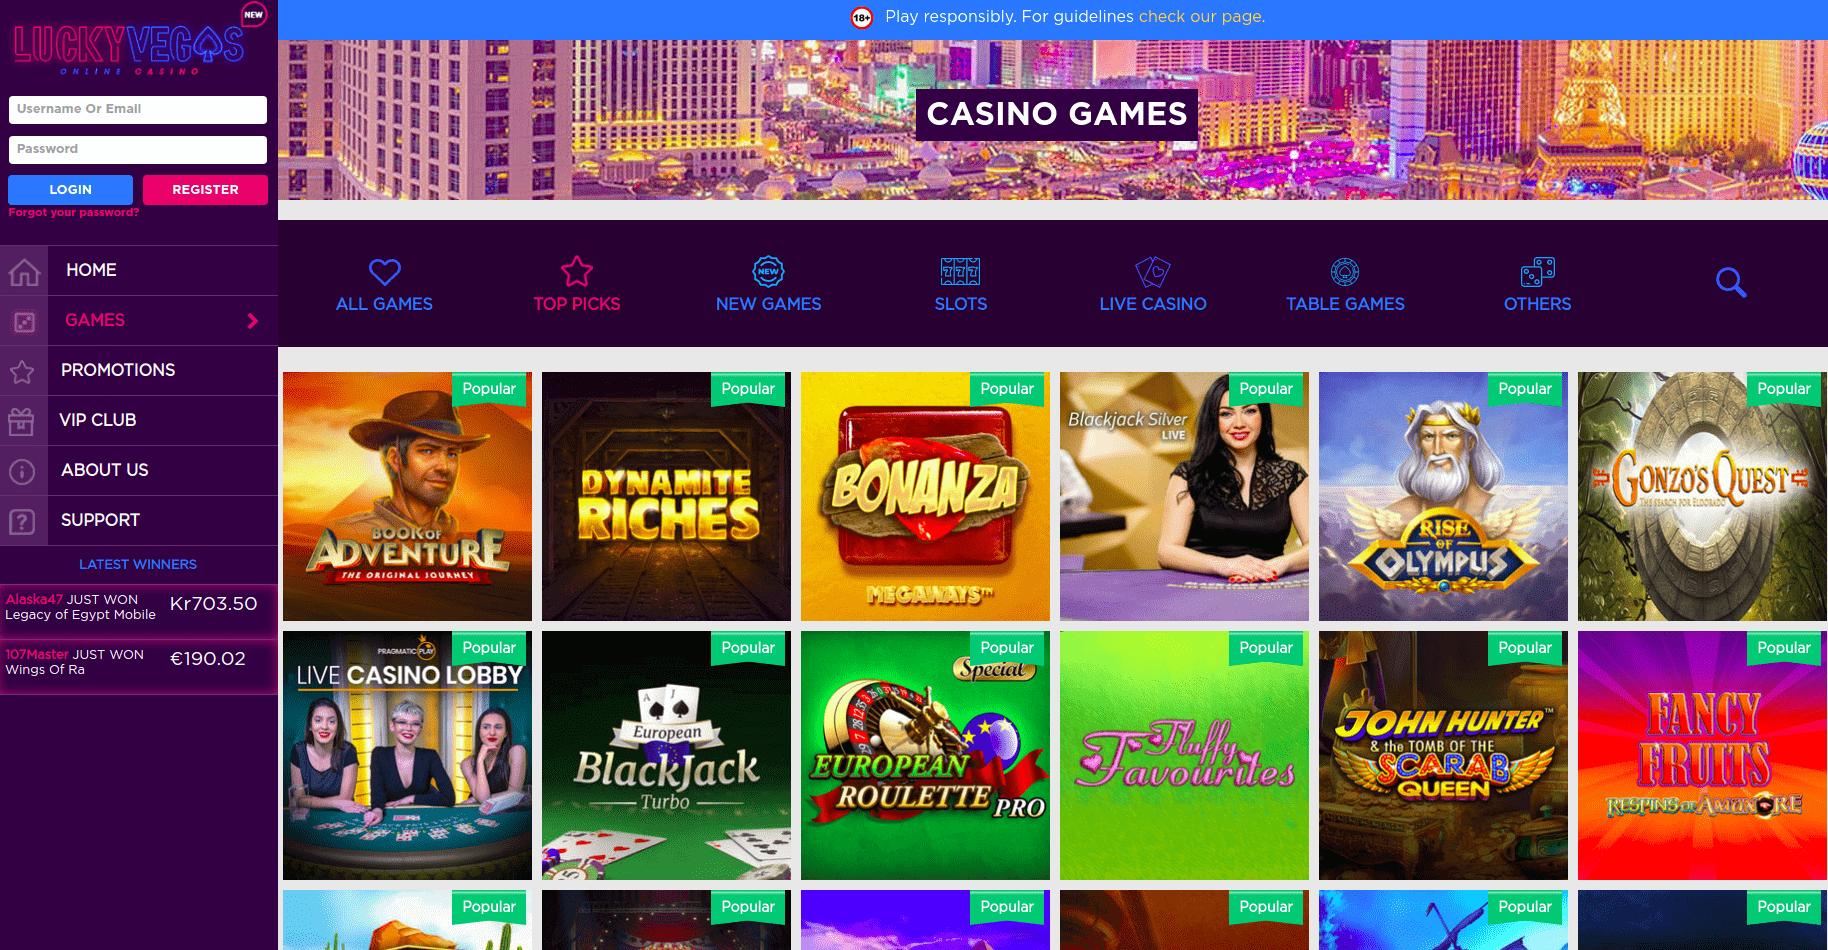Viewport: 1828px width, 950px height.
Task: Open the Slots reel icon
Action: [x=960, y=271]
